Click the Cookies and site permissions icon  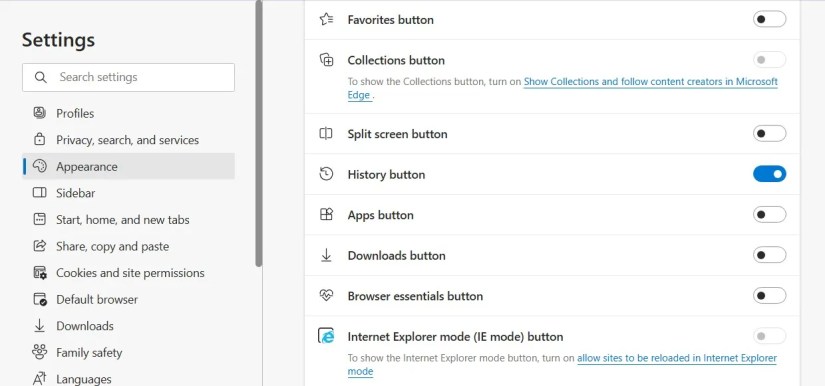(39, 272)
